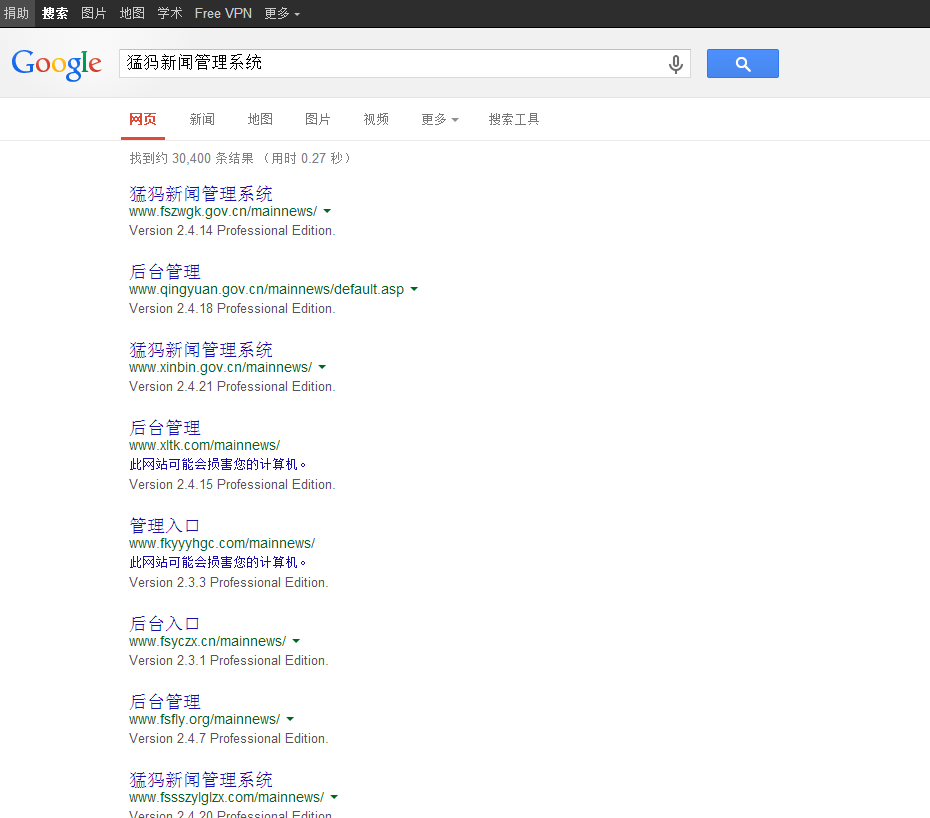Click result count text 找到约 30,400 条结果
The image size is (930, 818).
coord(192,158)
